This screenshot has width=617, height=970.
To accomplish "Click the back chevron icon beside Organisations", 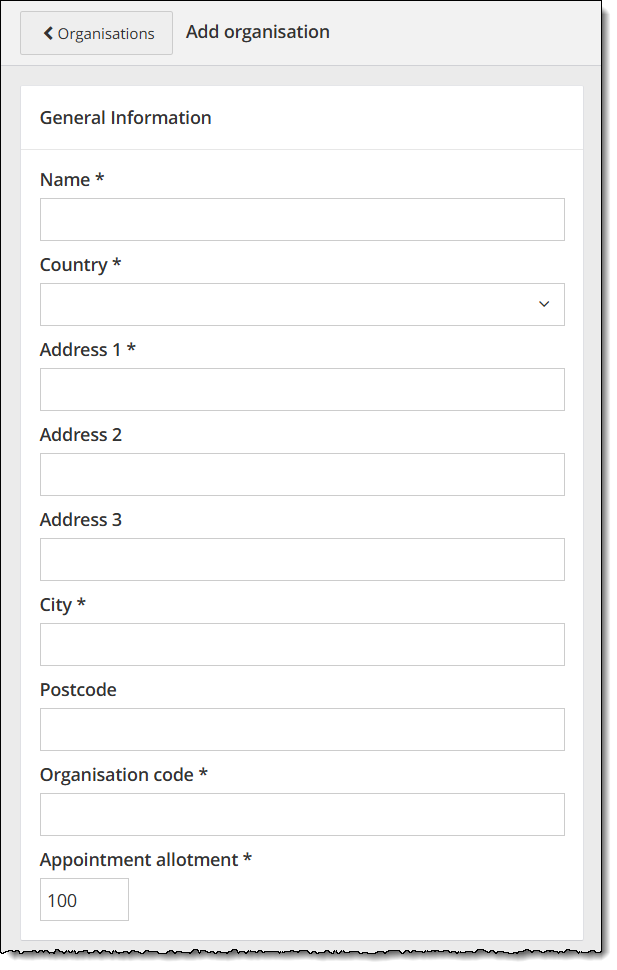I will point(48,34).
